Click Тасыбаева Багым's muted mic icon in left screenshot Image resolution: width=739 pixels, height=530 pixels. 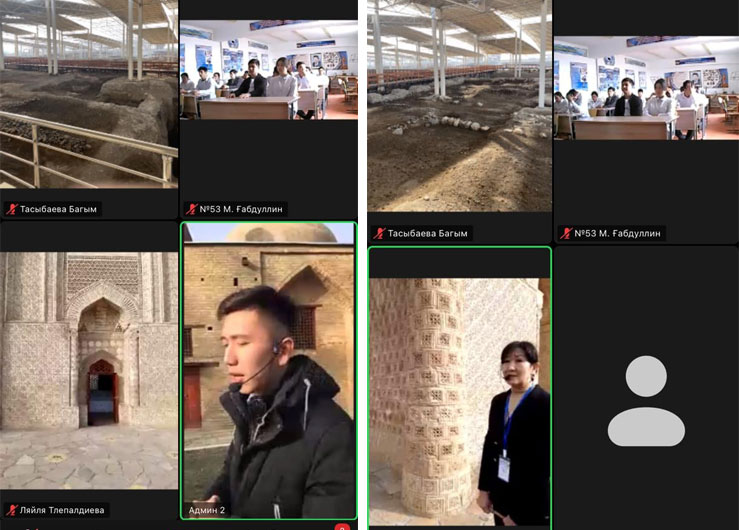12,209
